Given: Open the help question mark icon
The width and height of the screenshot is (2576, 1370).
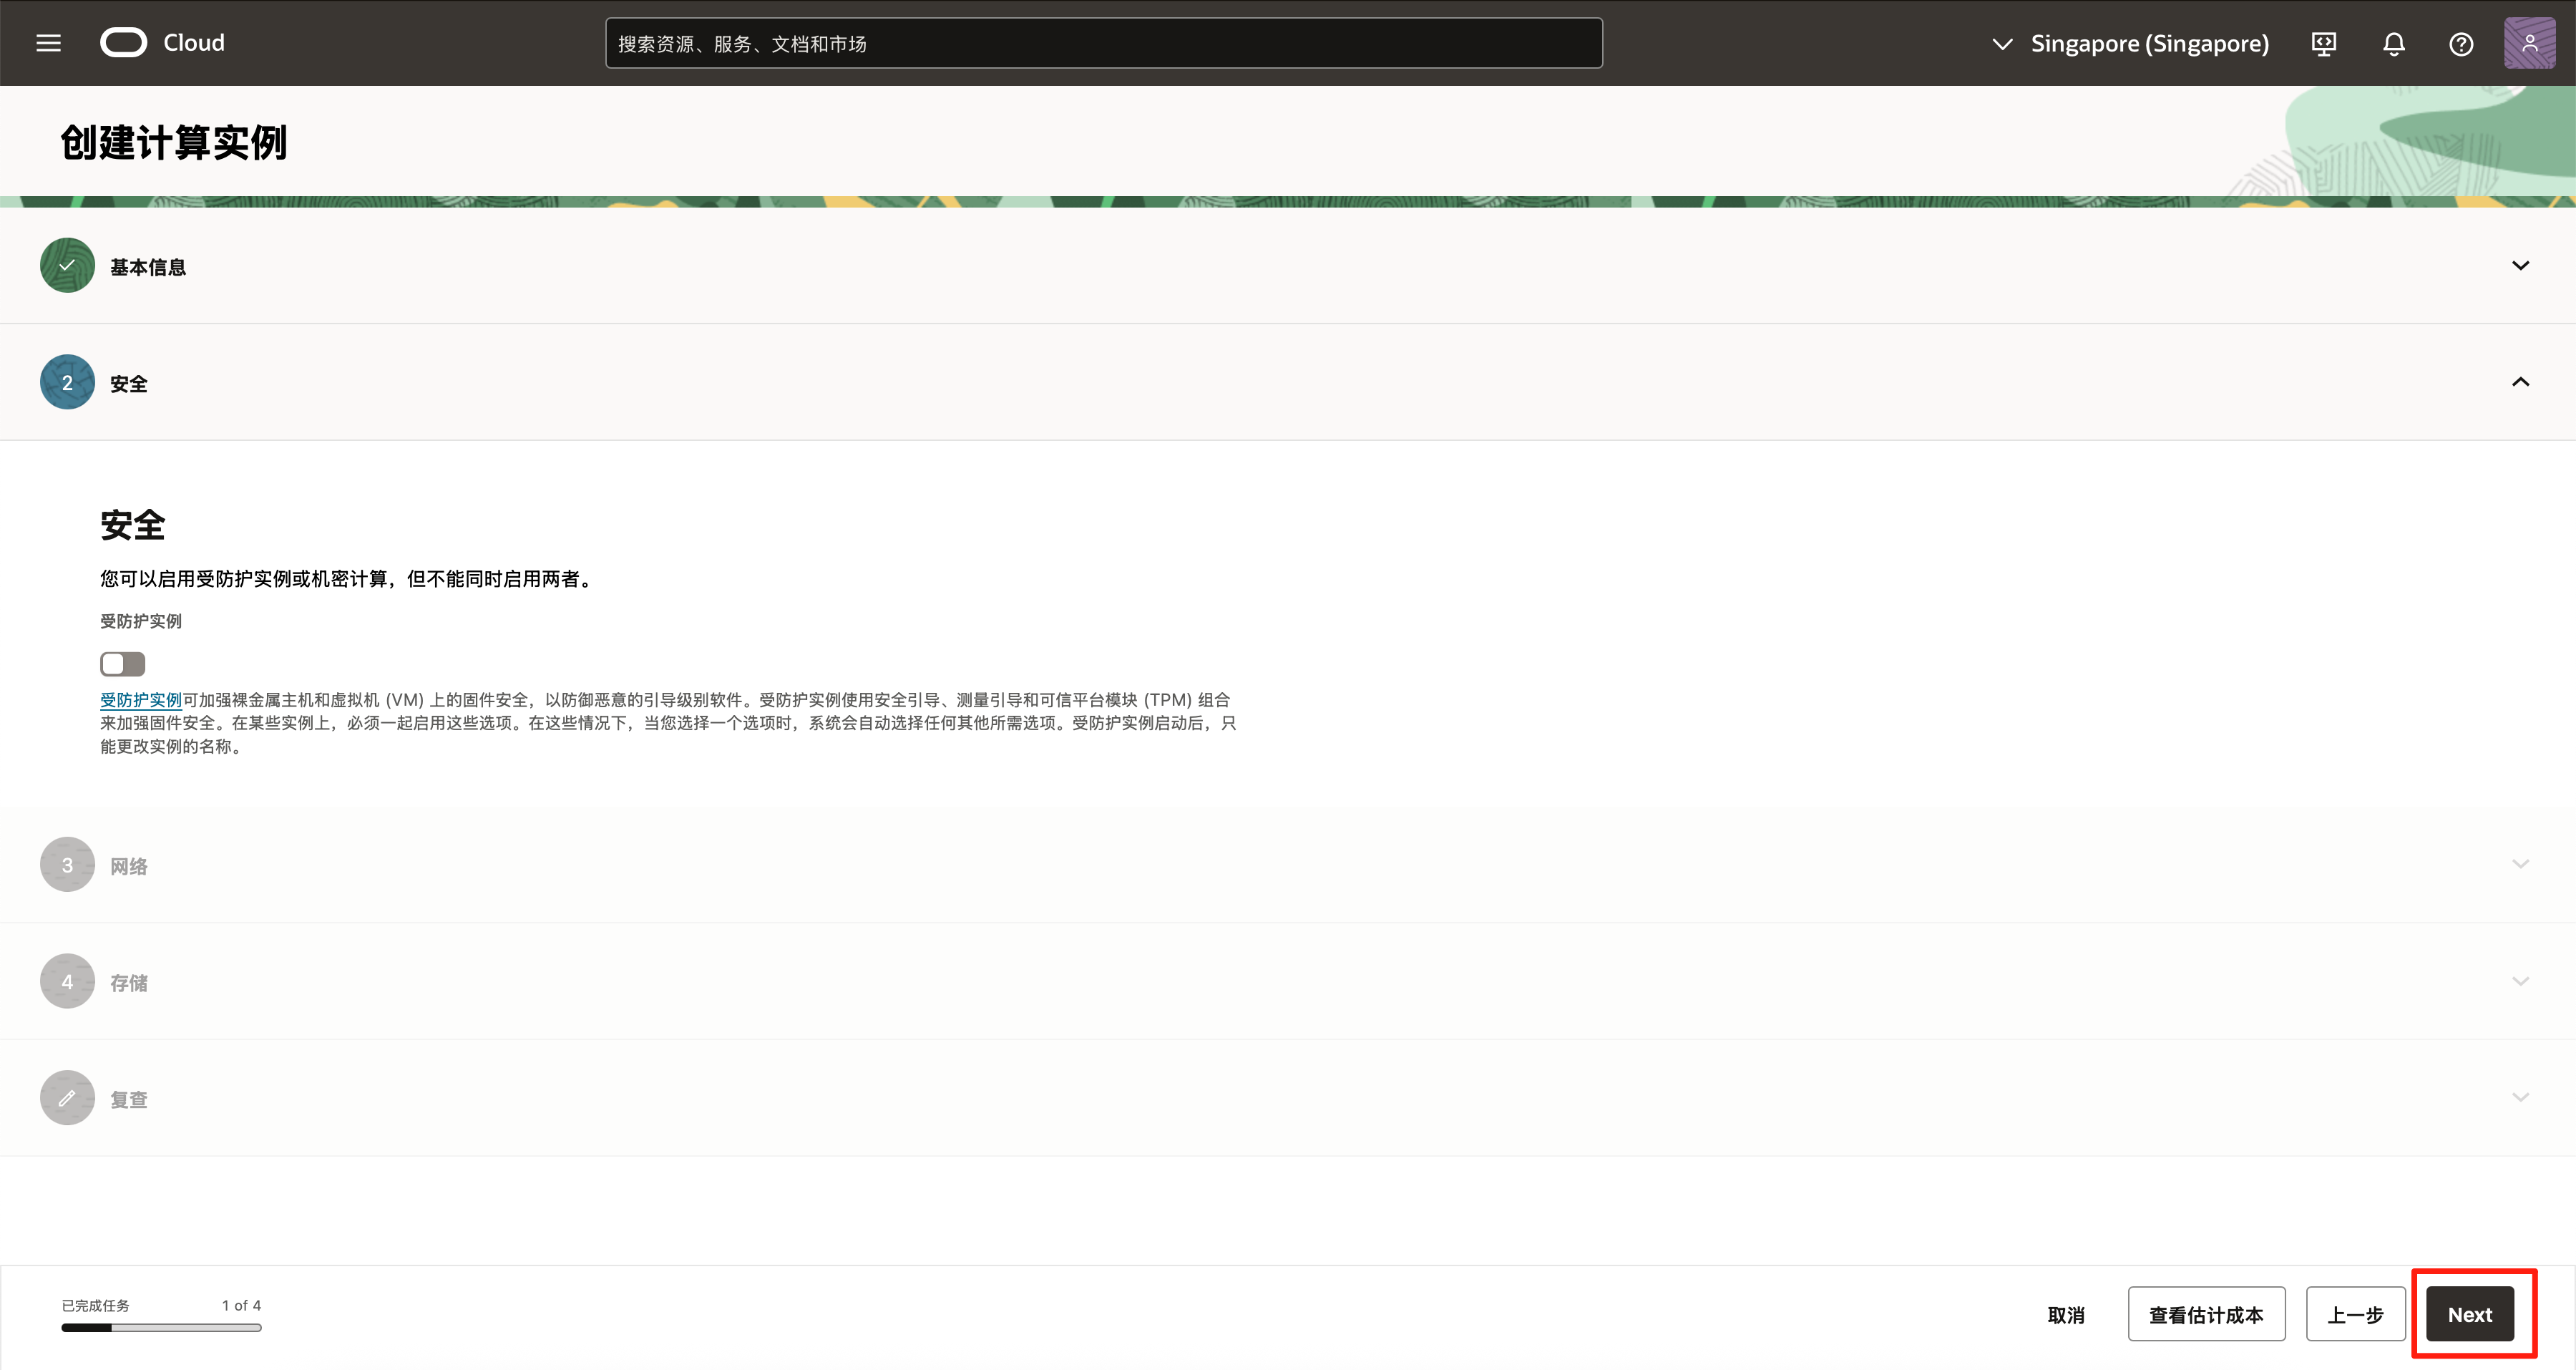Looking at the screenshot, I should [x=2461, y=44].
